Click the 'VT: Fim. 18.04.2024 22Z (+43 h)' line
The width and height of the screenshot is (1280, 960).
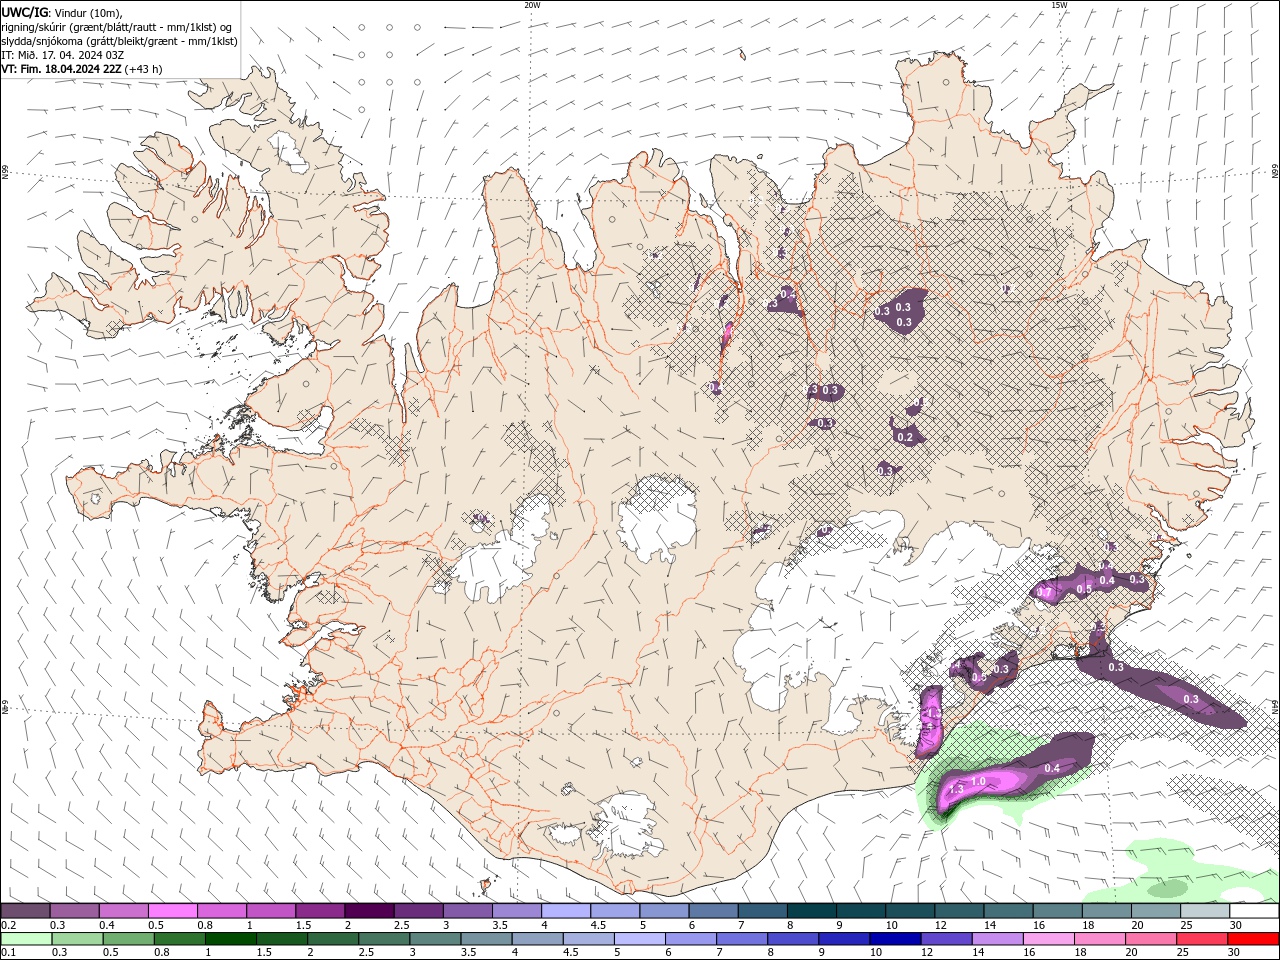pos(82,69)
